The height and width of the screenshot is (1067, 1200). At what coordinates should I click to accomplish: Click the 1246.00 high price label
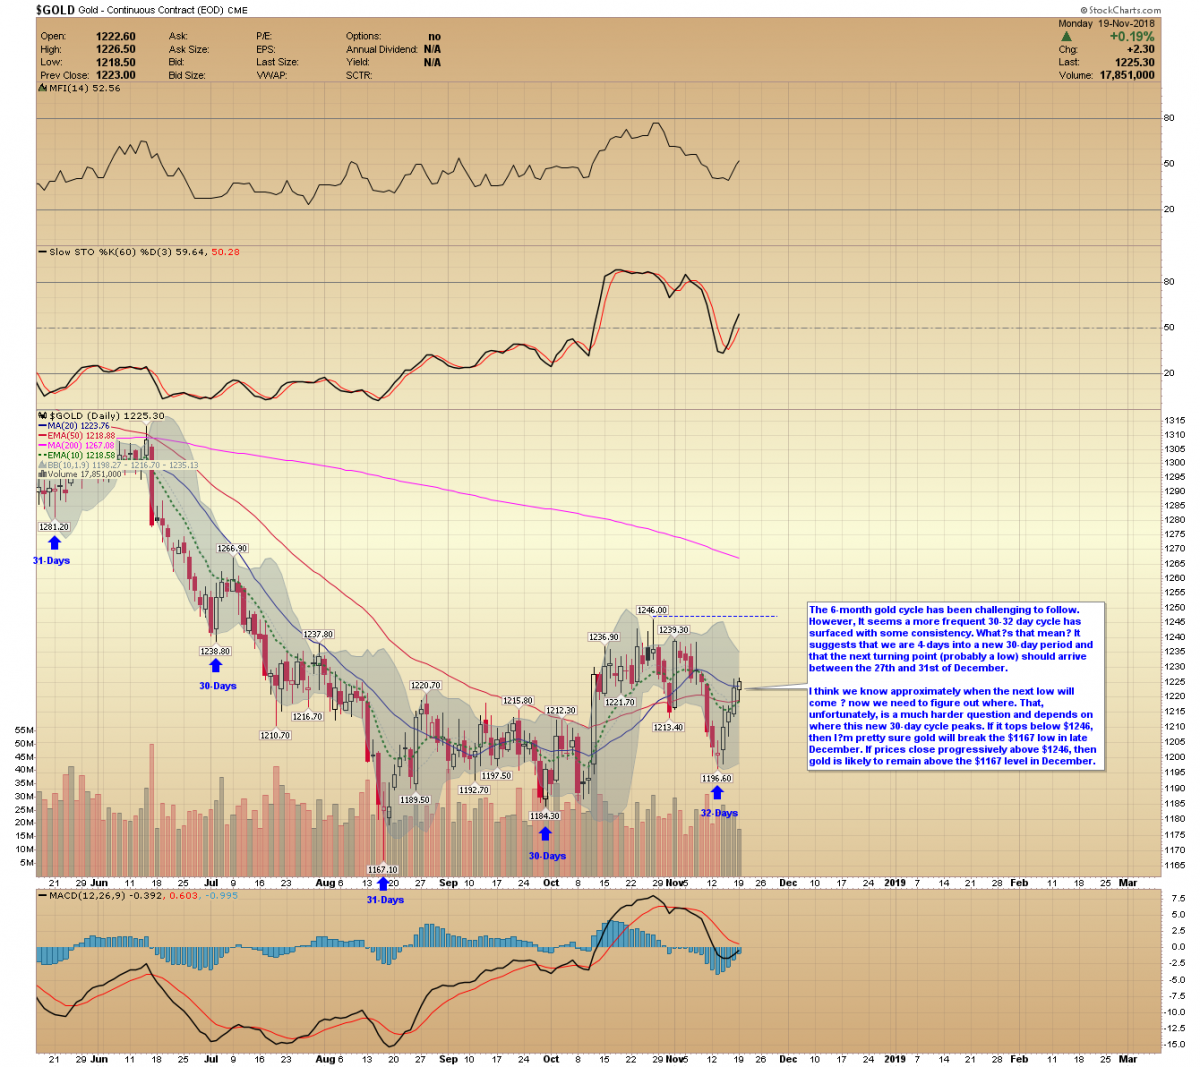pos(652,610)
